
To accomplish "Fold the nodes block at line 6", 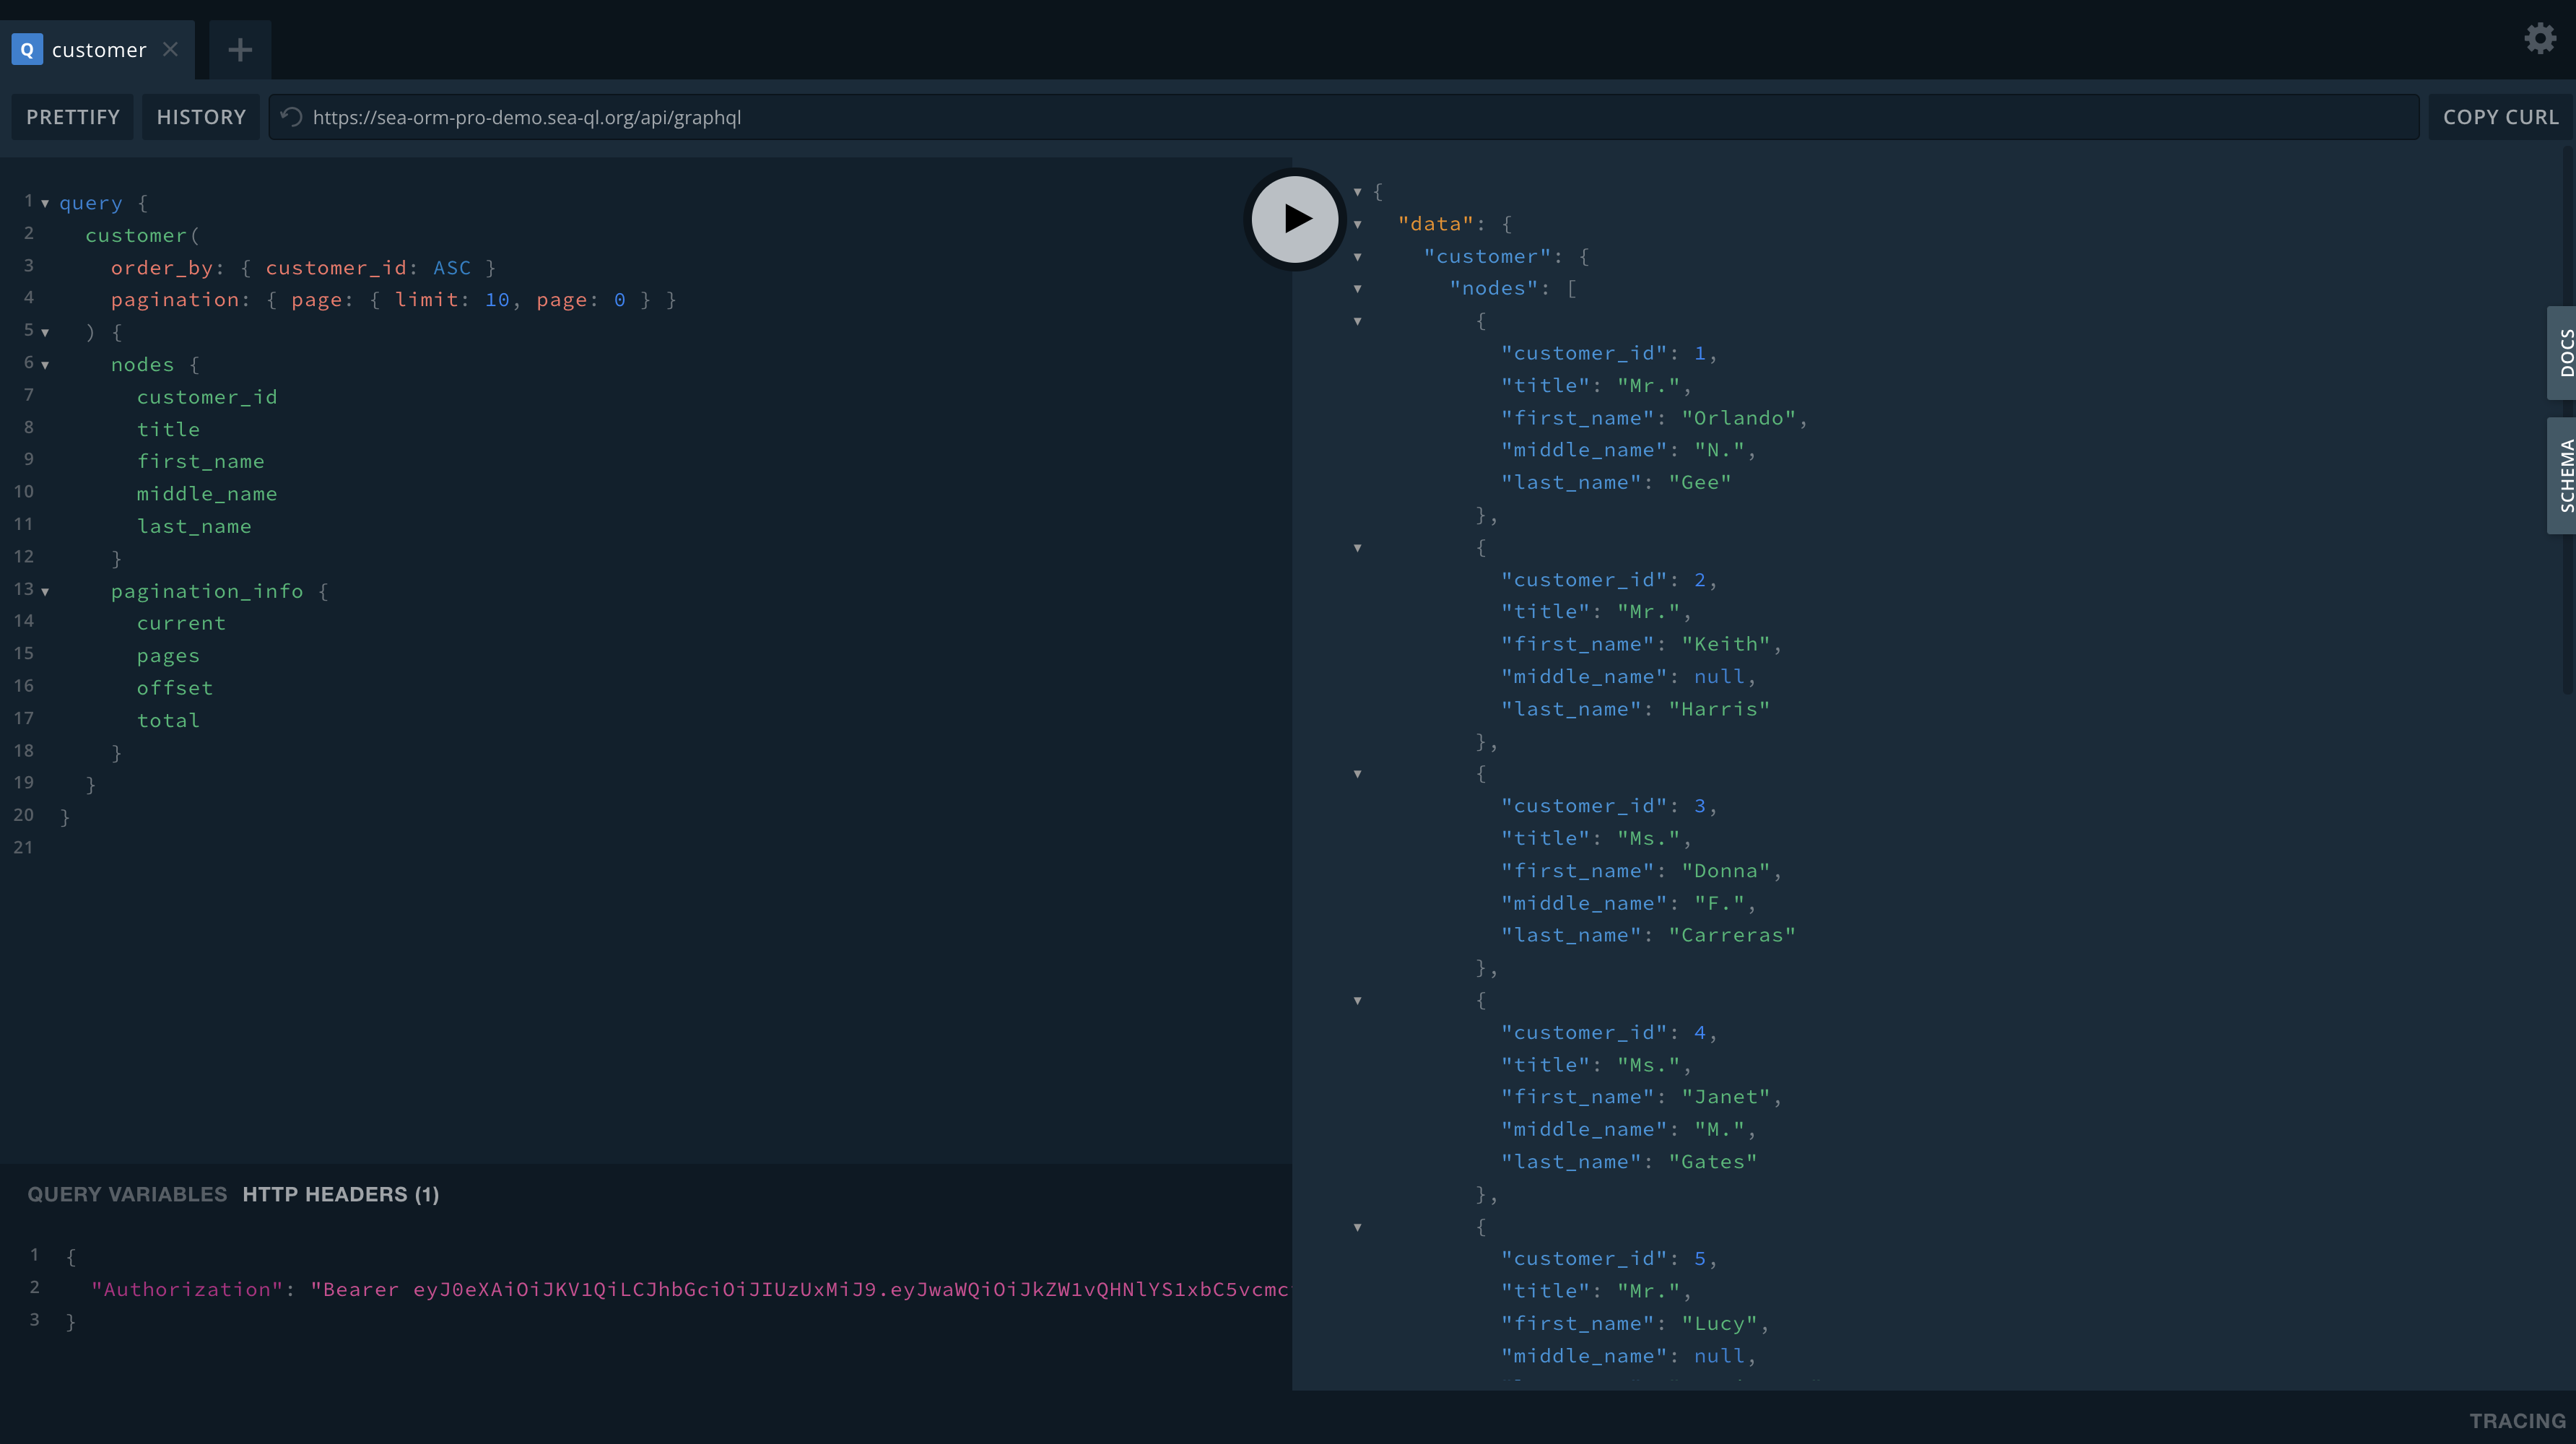I will click(x=45, y=365).
